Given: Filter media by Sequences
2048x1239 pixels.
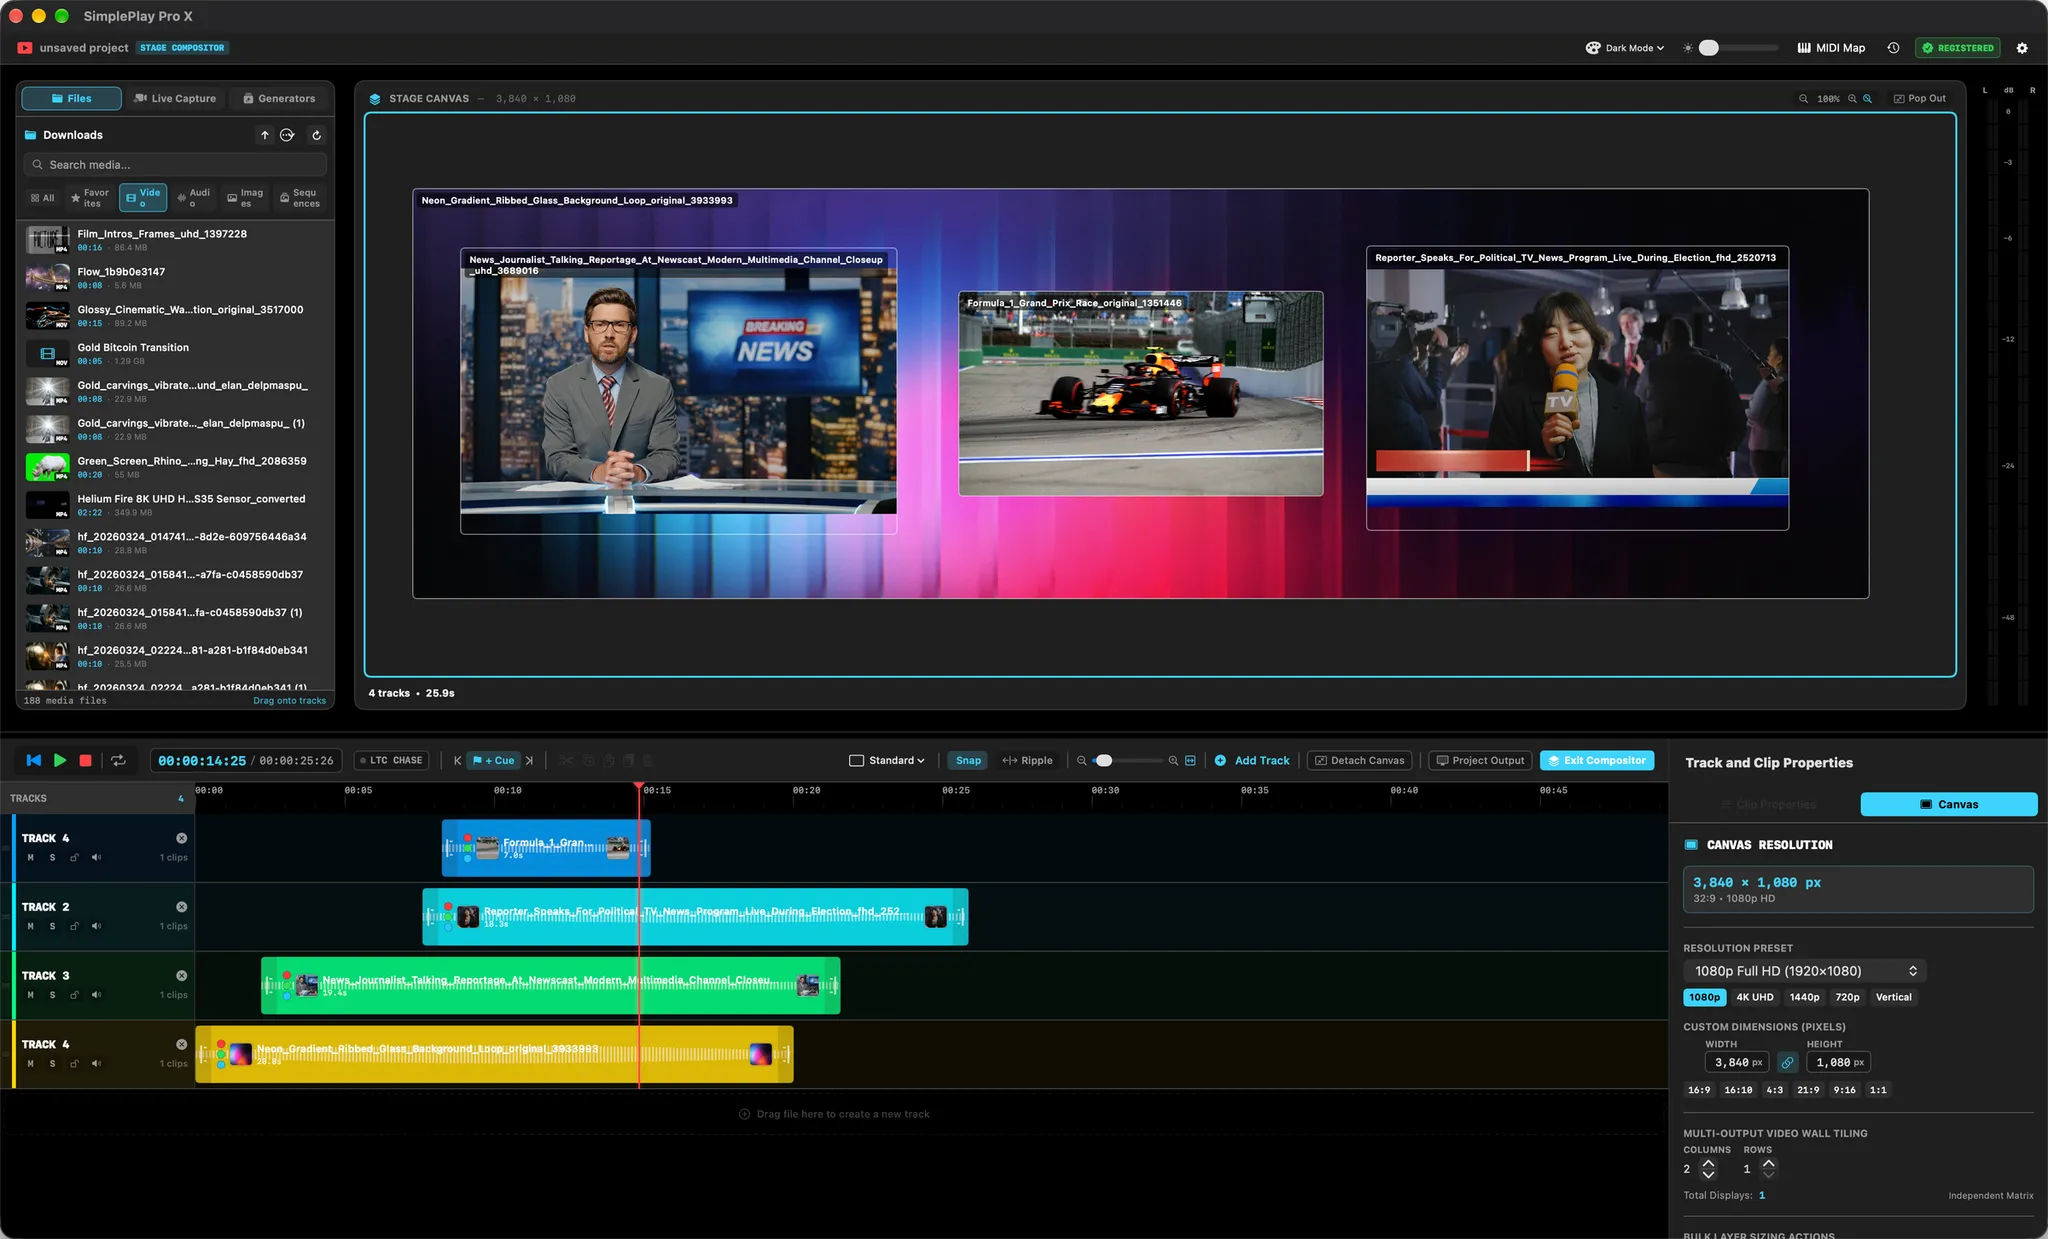Looking at the screenshot, I should click(x=300, y=198).
